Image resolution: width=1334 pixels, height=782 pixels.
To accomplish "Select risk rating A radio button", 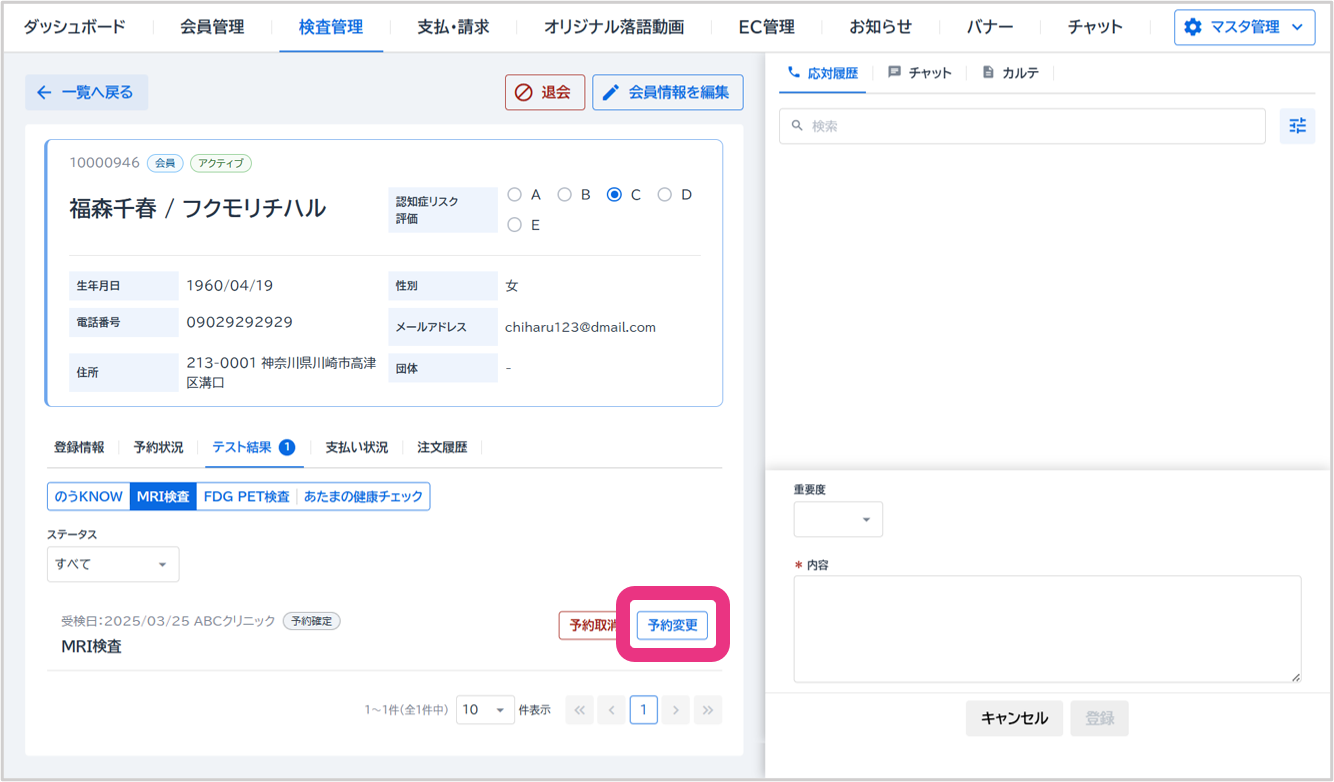I will tap(515, 195).
